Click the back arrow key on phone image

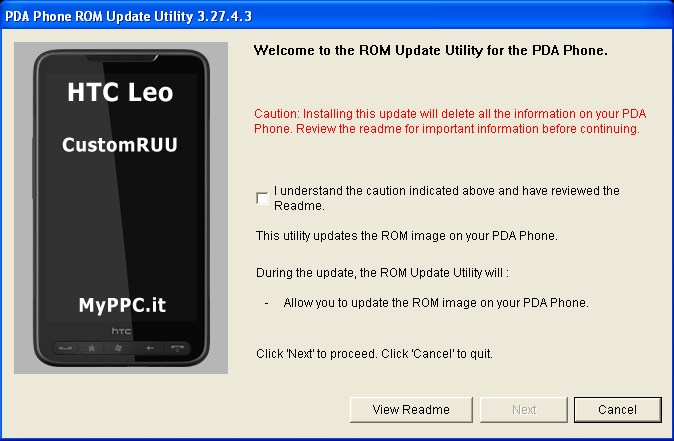149,348
